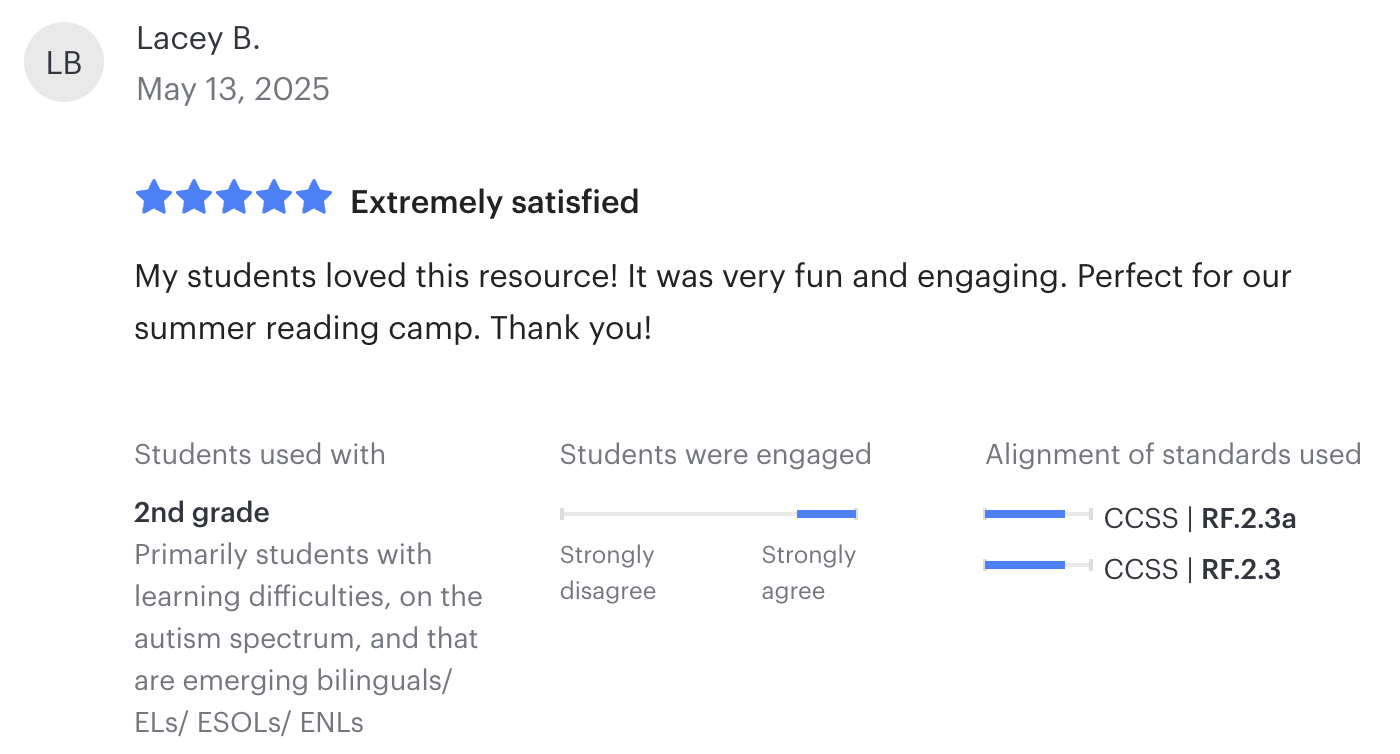Open the CCSS RF.2.3a standard
Viewport: 1400px width, 754px height.
(1200, 518)
